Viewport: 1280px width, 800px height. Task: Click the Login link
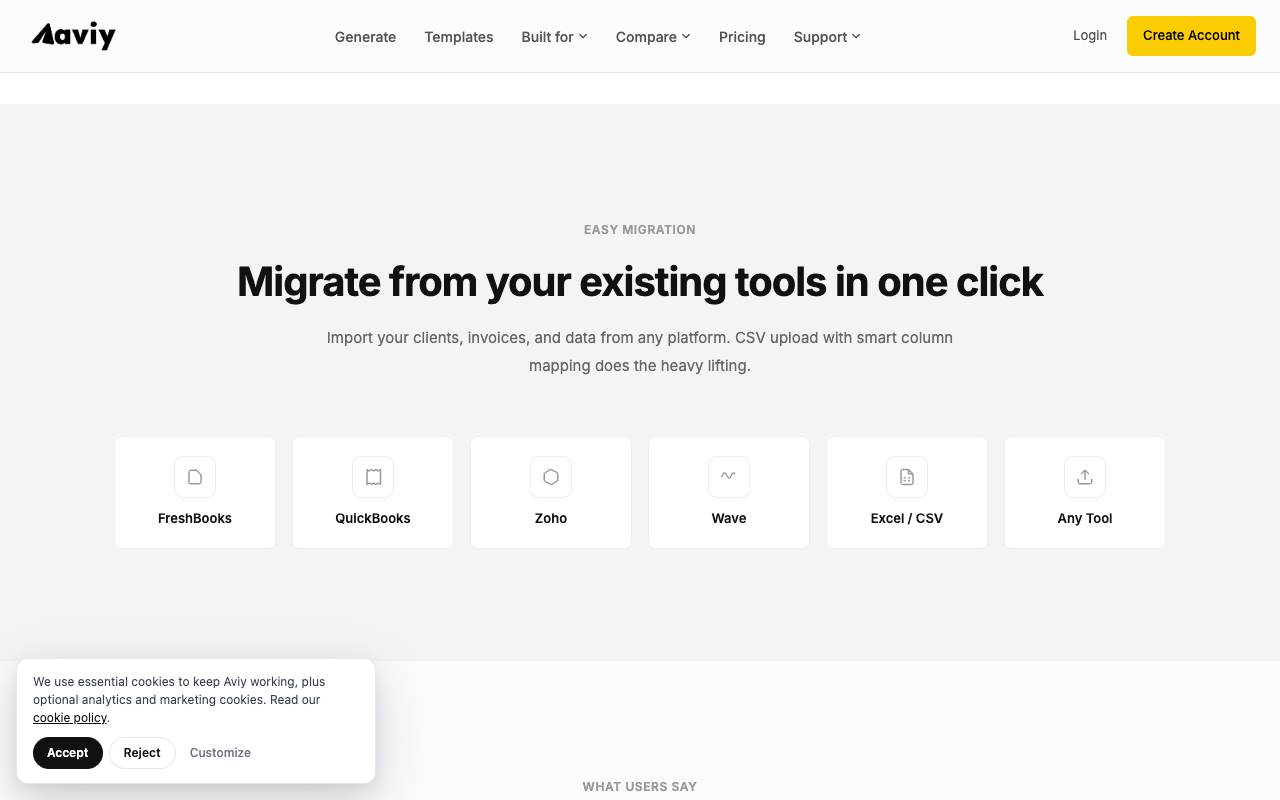[x=1090, y=35]
